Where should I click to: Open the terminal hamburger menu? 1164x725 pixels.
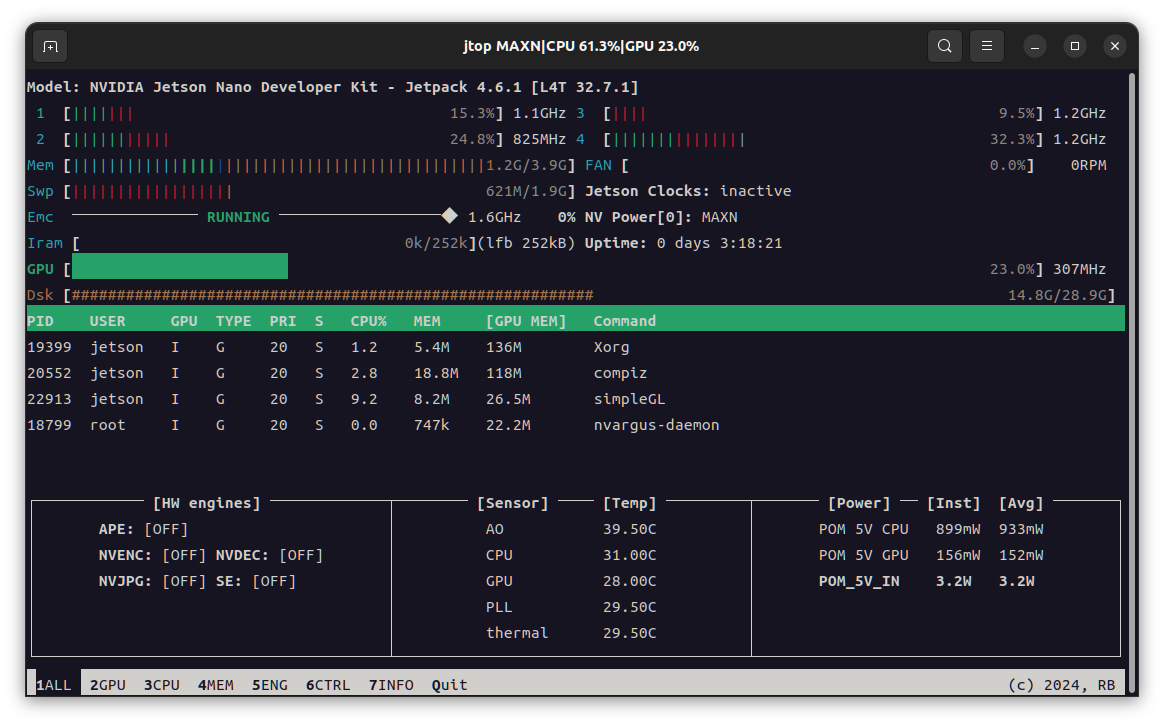click(987, 46)
